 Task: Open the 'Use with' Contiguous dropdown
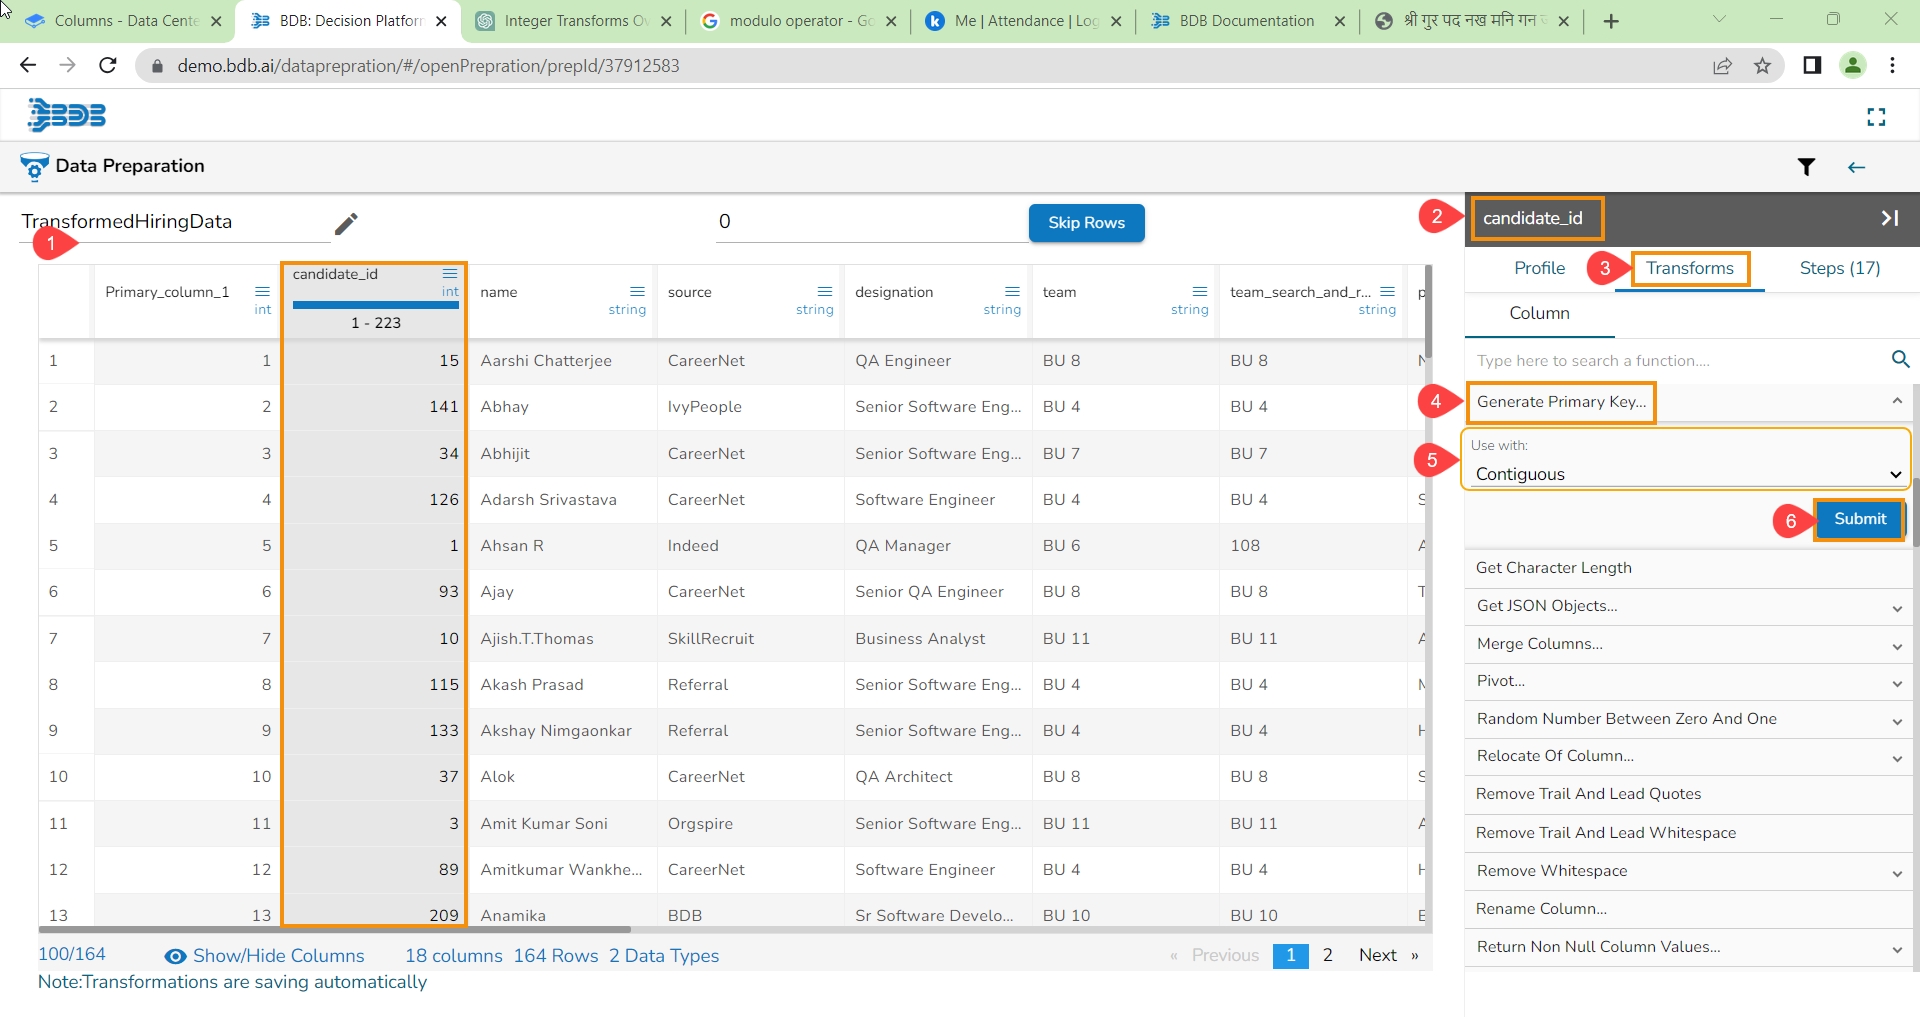(1686, 474)
